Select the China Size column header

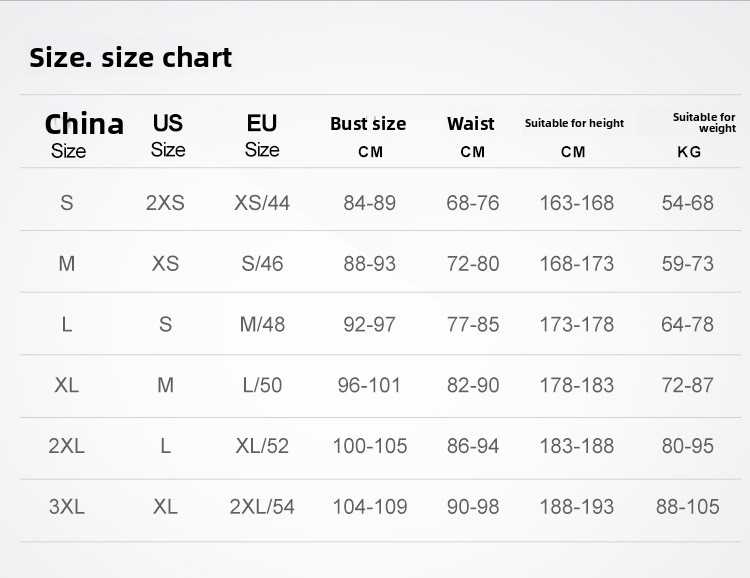pos(84,135)
